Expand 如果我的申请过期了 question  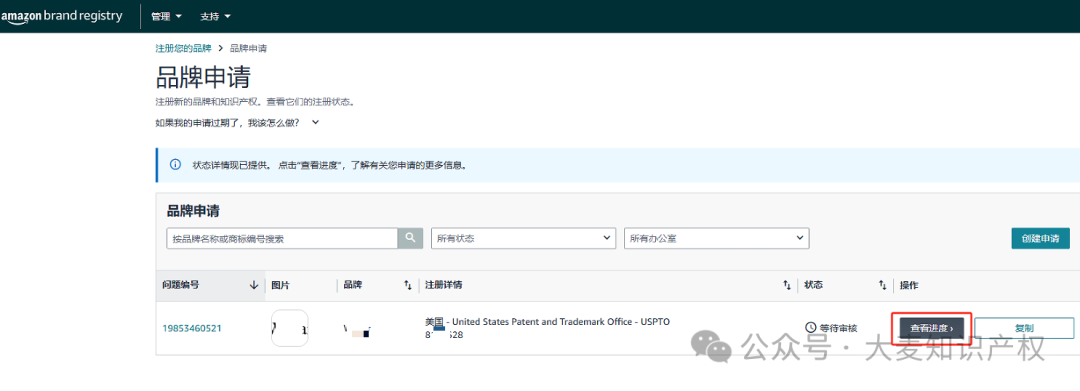(x=238, y=123)
